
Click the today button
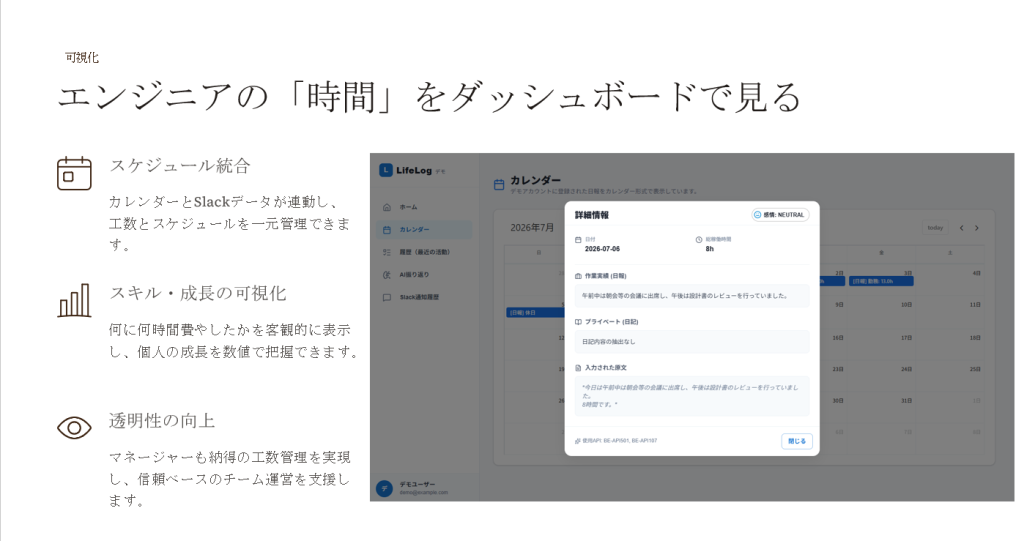[935, 228]
